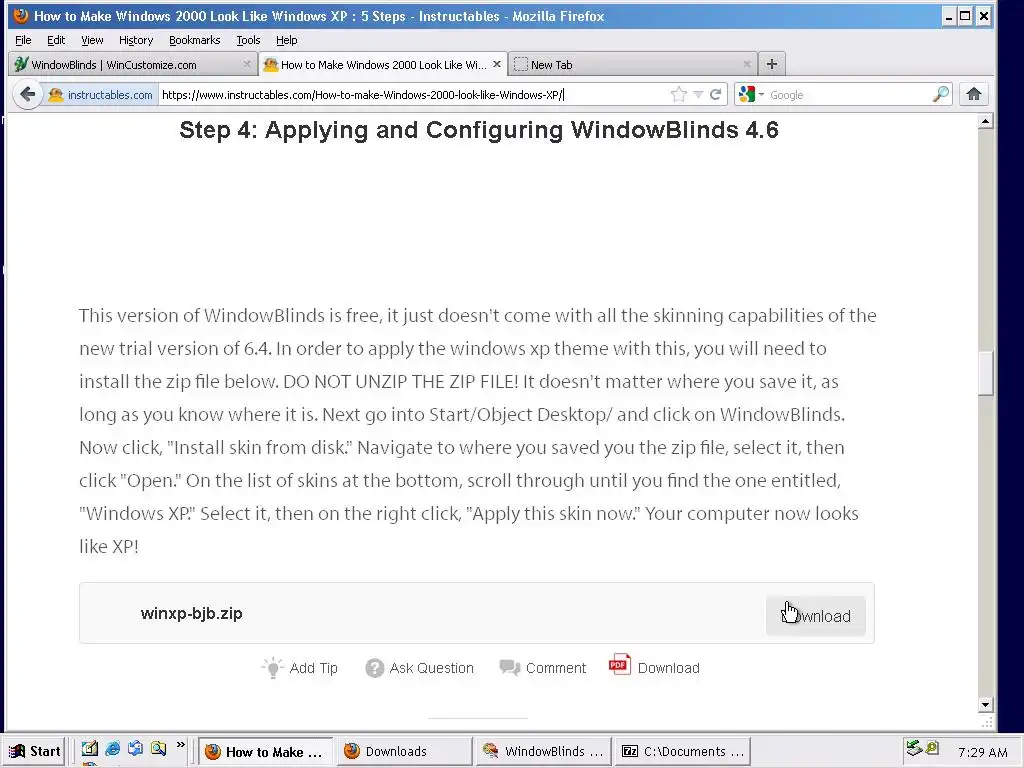Screen dimensions: 1024x768
Task: Close the WindowBlinds WinCustomize tab
Action: 246,64
